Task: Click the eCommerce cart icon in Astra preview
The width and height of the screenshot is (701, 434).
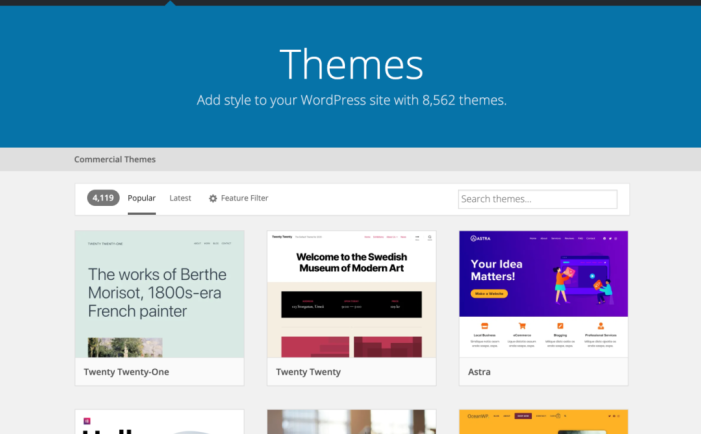Action: 523,327
